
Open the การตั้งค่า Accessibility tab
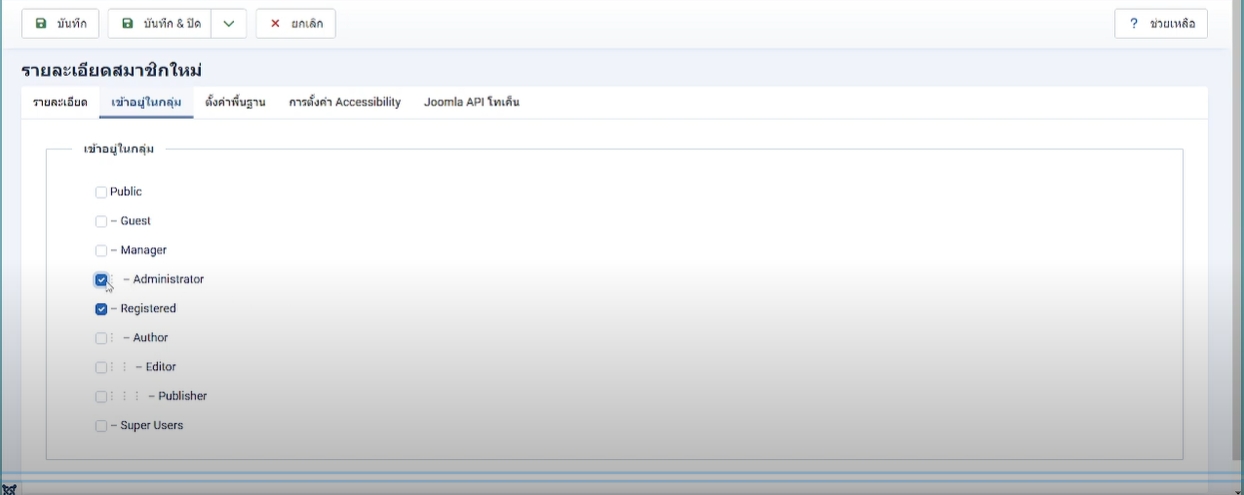pos(344,102)
